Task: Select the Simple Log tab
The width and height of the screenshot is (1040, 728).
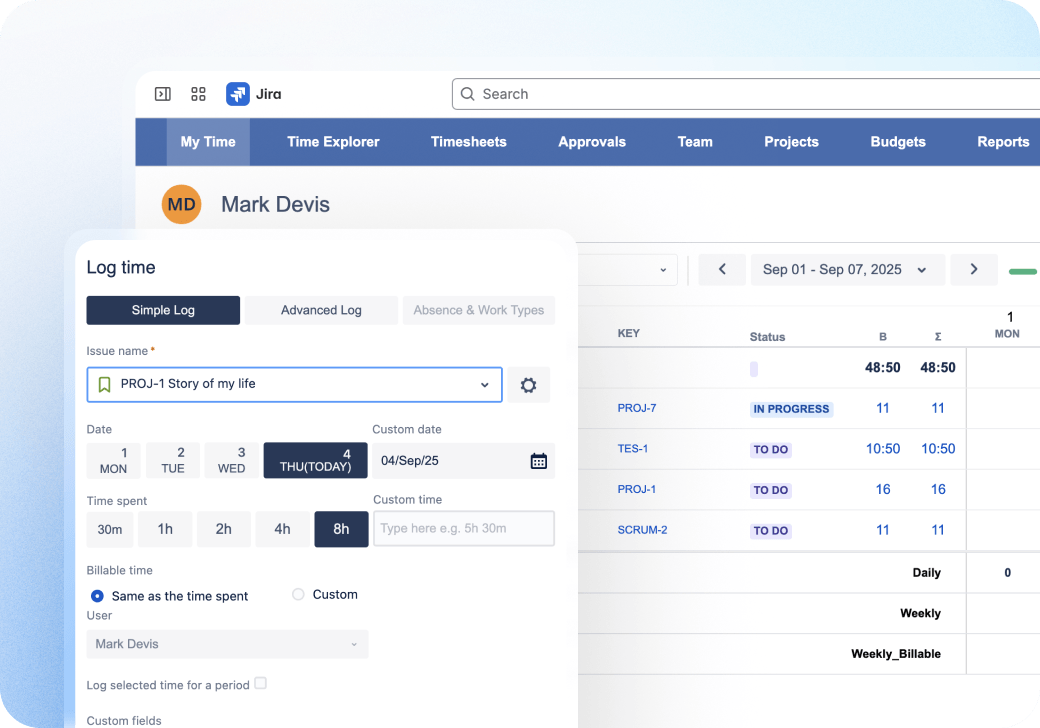Action: pos(163,310)
